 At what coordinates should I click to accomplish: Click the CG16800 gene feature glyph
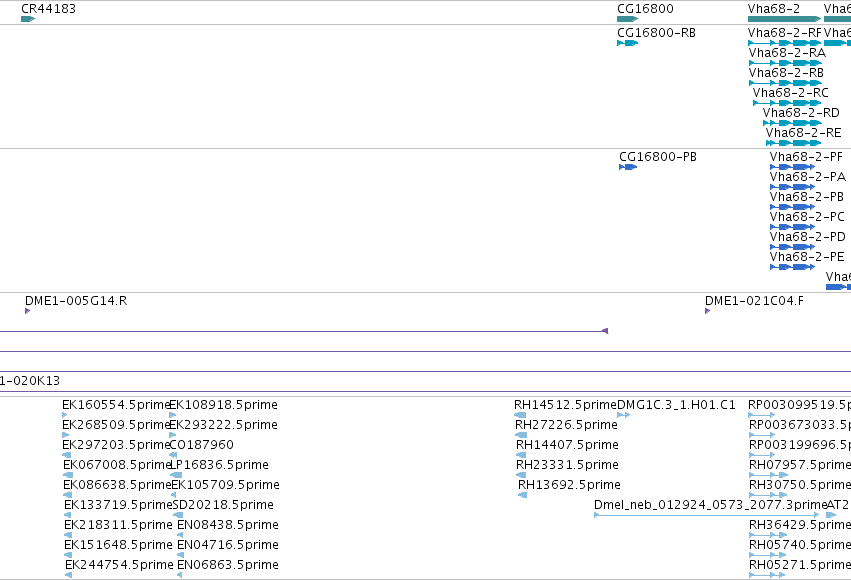tap(627, 19)
